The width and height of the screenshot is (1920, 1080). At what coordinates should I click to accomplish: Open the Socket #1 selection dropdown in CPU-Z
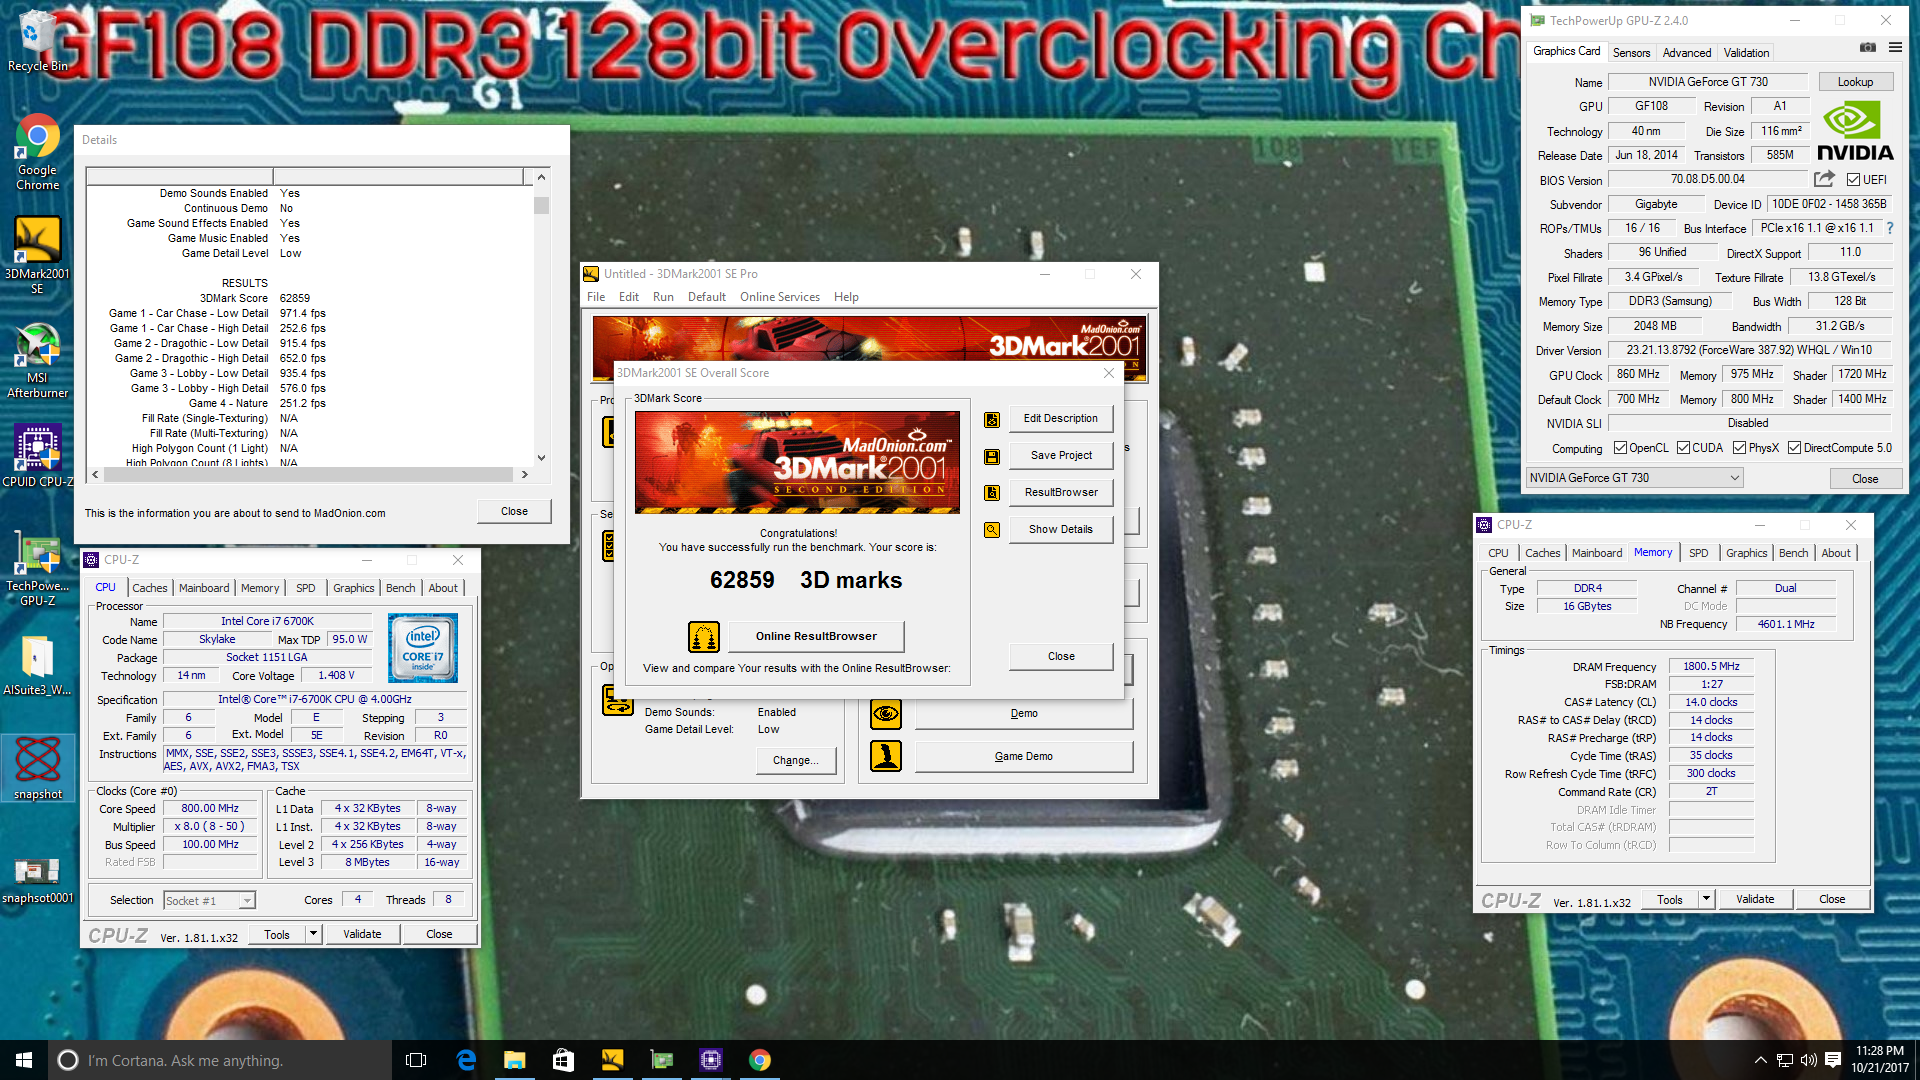click(x=209, y=901)
